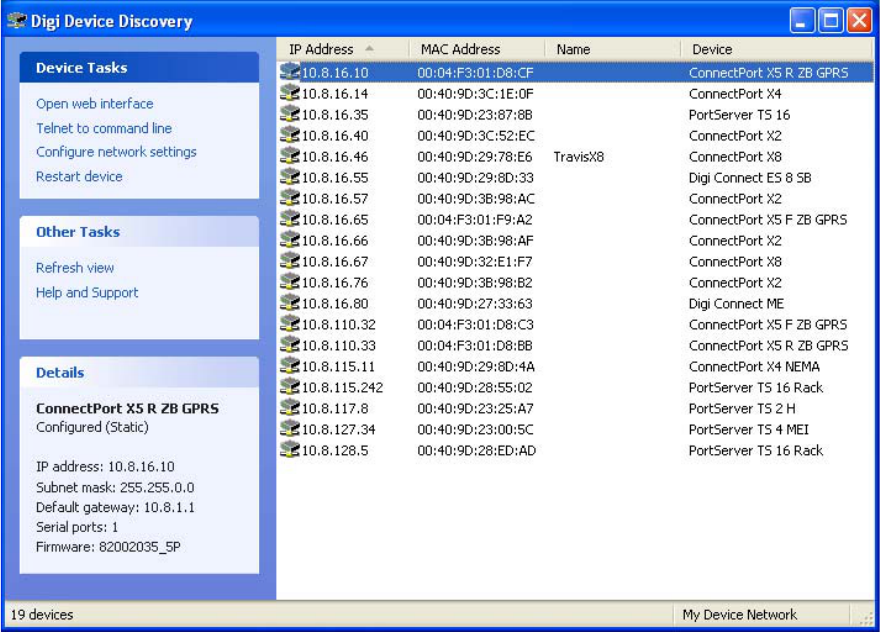Click Configured (Static) detail text

tap(92, 427)
